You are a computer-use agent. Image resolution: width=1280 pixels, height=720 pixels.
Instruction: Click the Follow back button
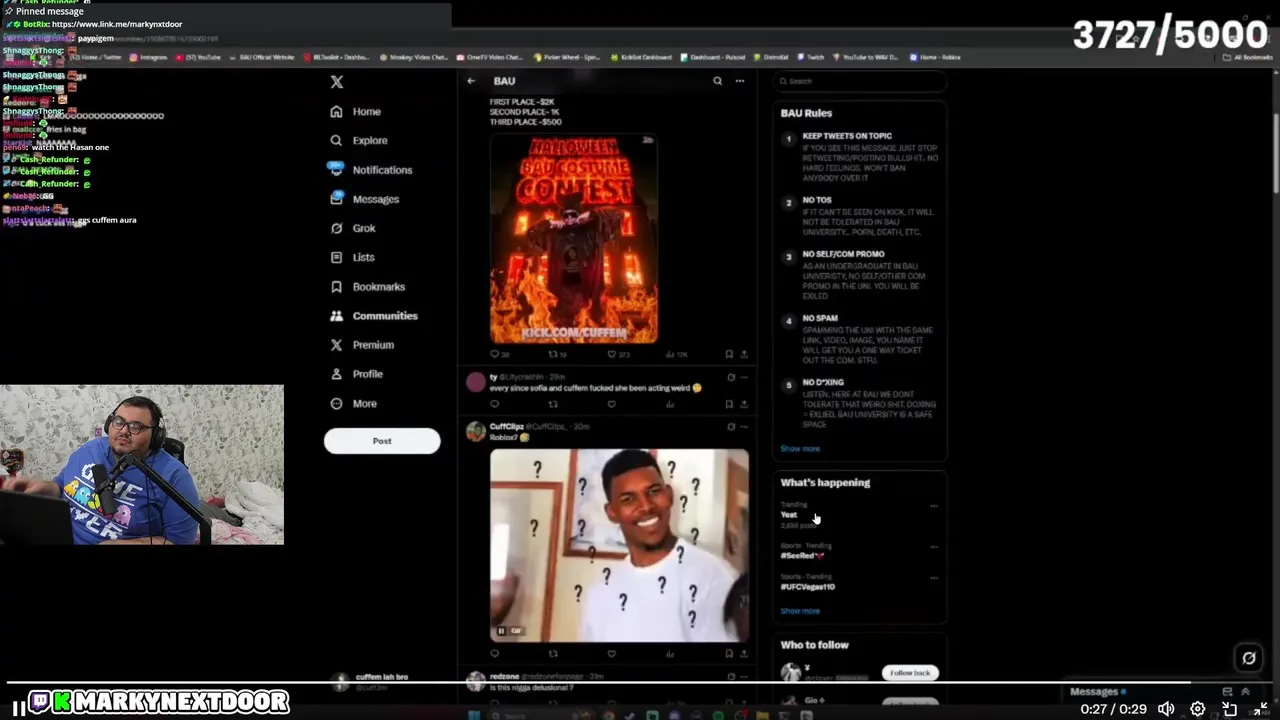(910, 673)
